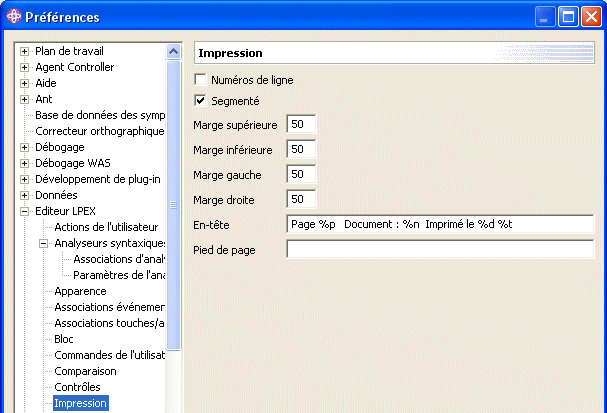Select the Editeur LPEX tree item
This screenshot has width=607, height=413.
65,211
